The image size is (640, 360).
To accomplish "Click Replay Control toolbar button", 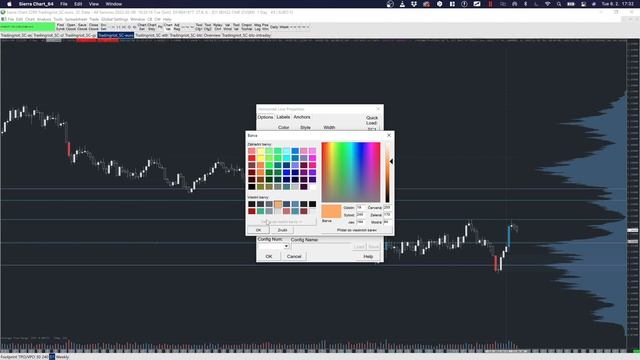I will tap(218, 27).
